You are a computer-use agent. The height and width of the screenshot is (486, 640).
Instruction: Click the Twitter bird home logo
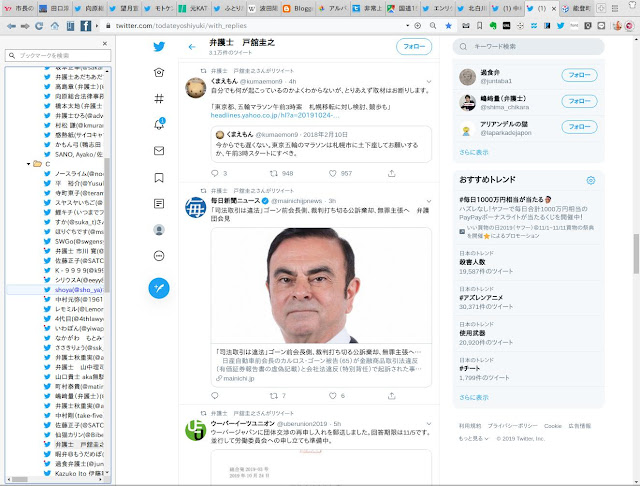159,47
